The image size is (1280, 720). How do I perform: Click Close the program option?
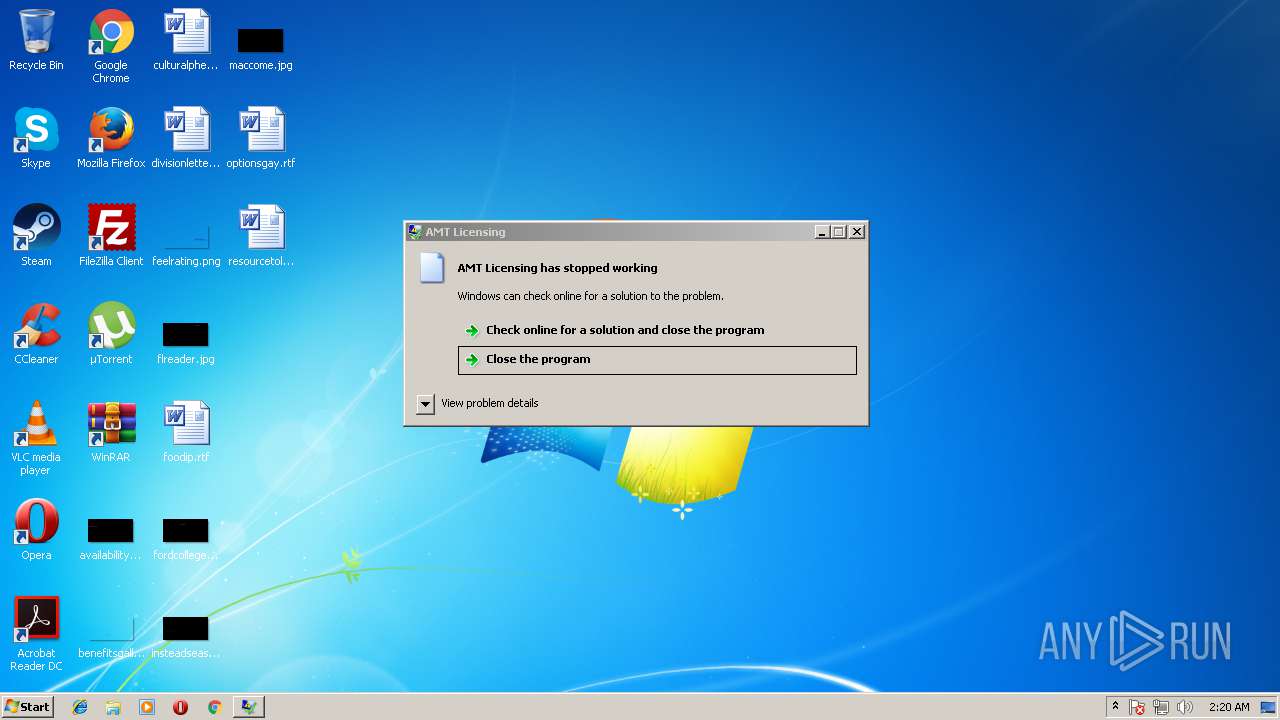657,360
